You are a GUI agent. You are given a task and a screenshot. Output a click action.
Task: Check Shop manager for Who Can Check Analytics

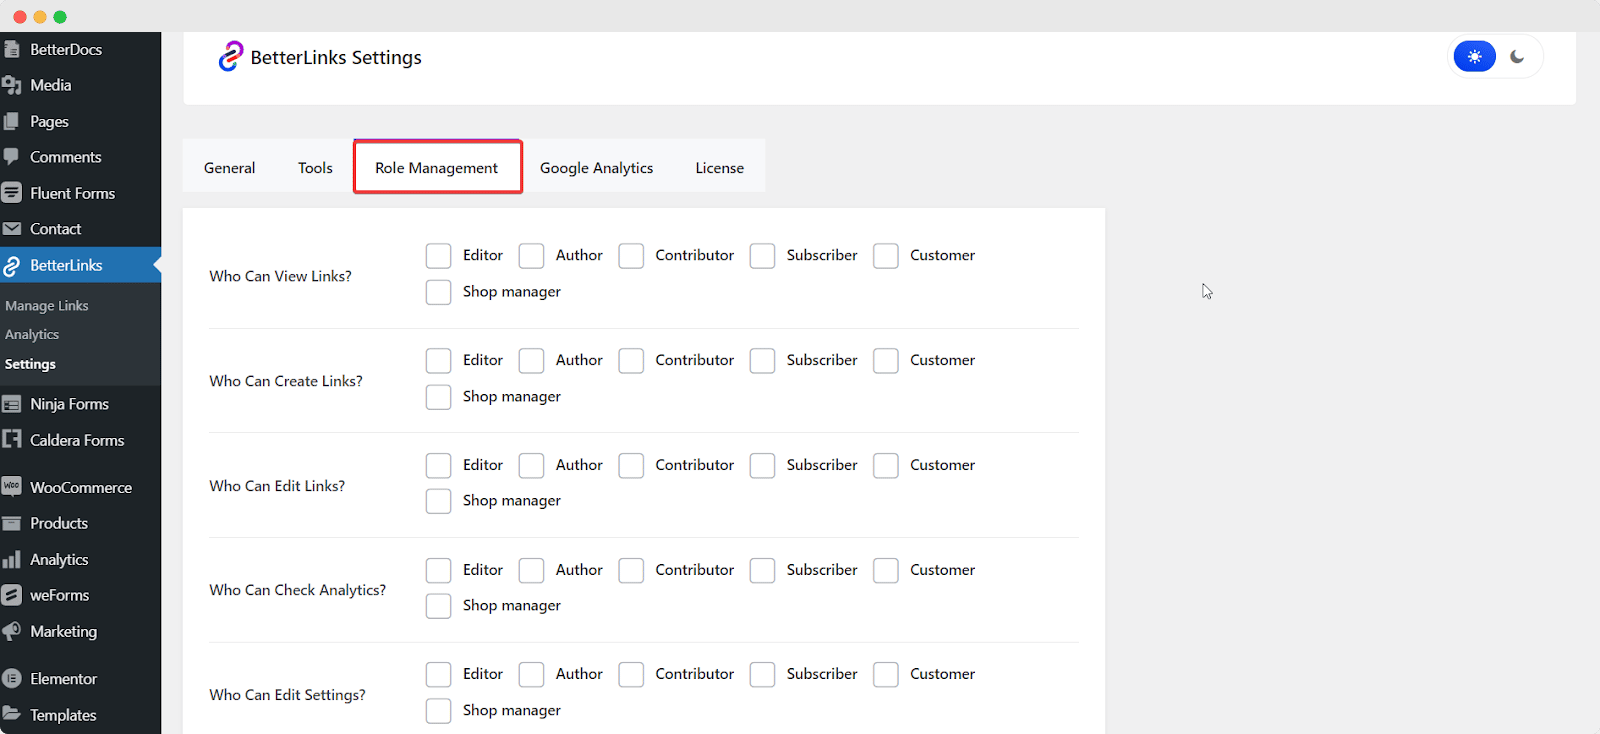point(438,606)
